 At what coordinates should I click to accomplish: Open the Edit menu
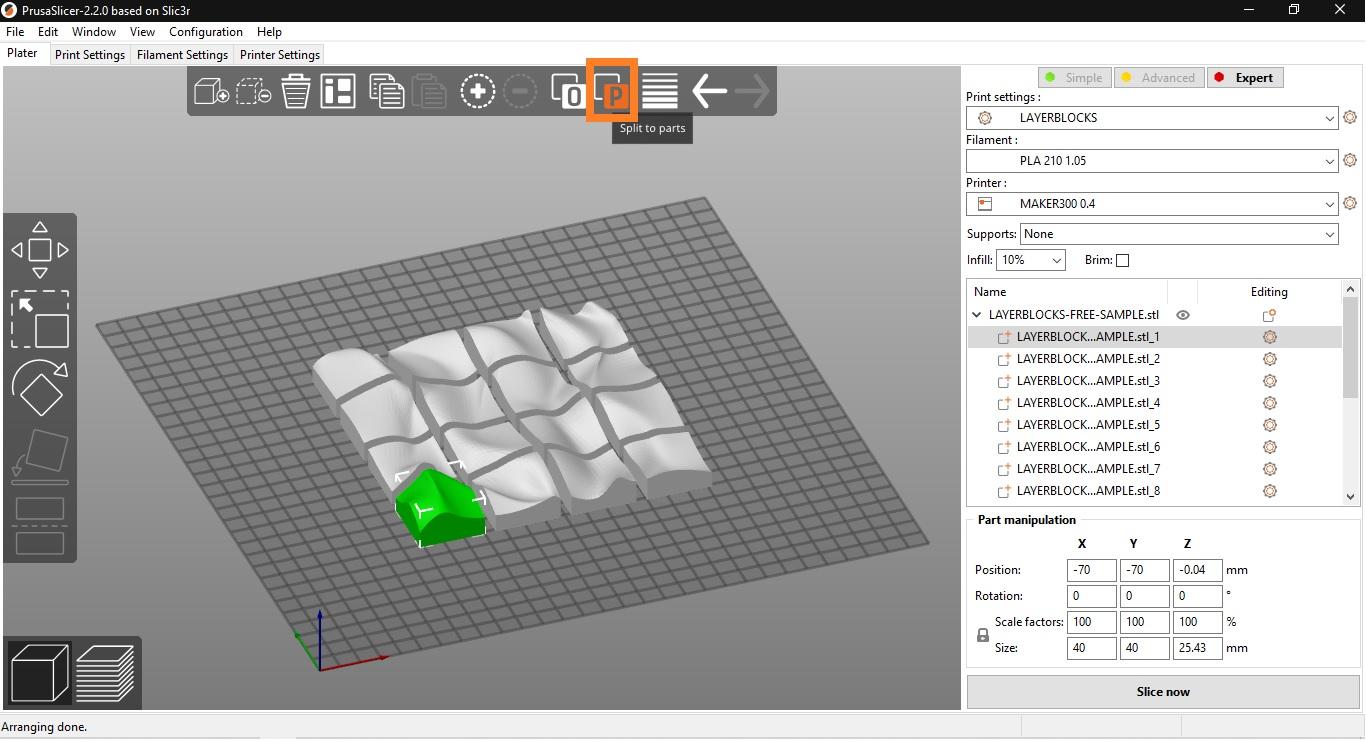48,32
